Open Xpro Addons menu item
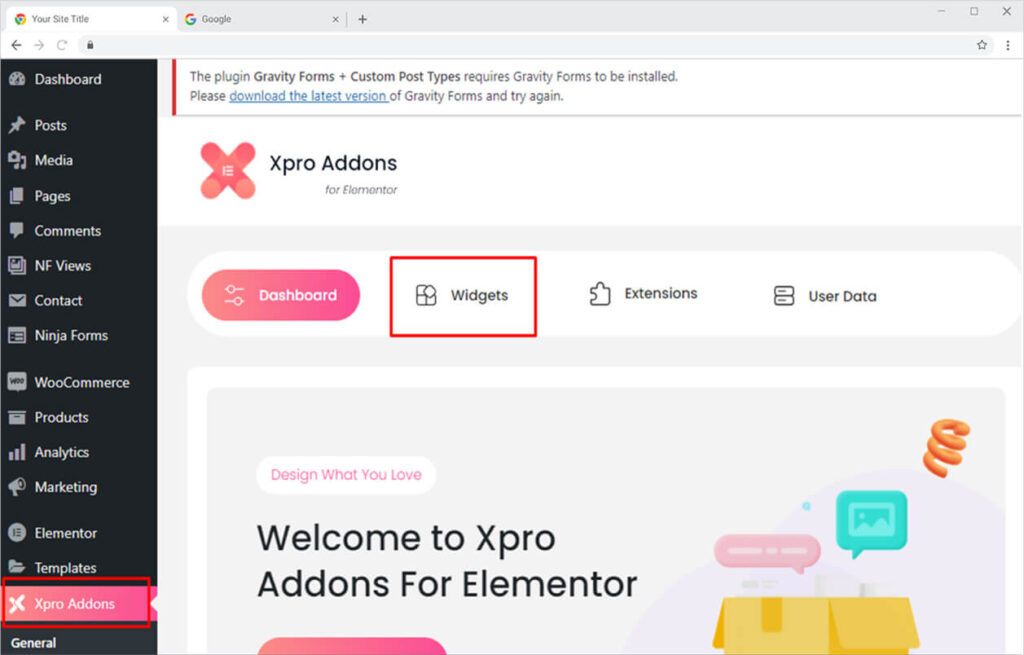Viewport: 1024px width, 655px height. (x=76, y=603)
